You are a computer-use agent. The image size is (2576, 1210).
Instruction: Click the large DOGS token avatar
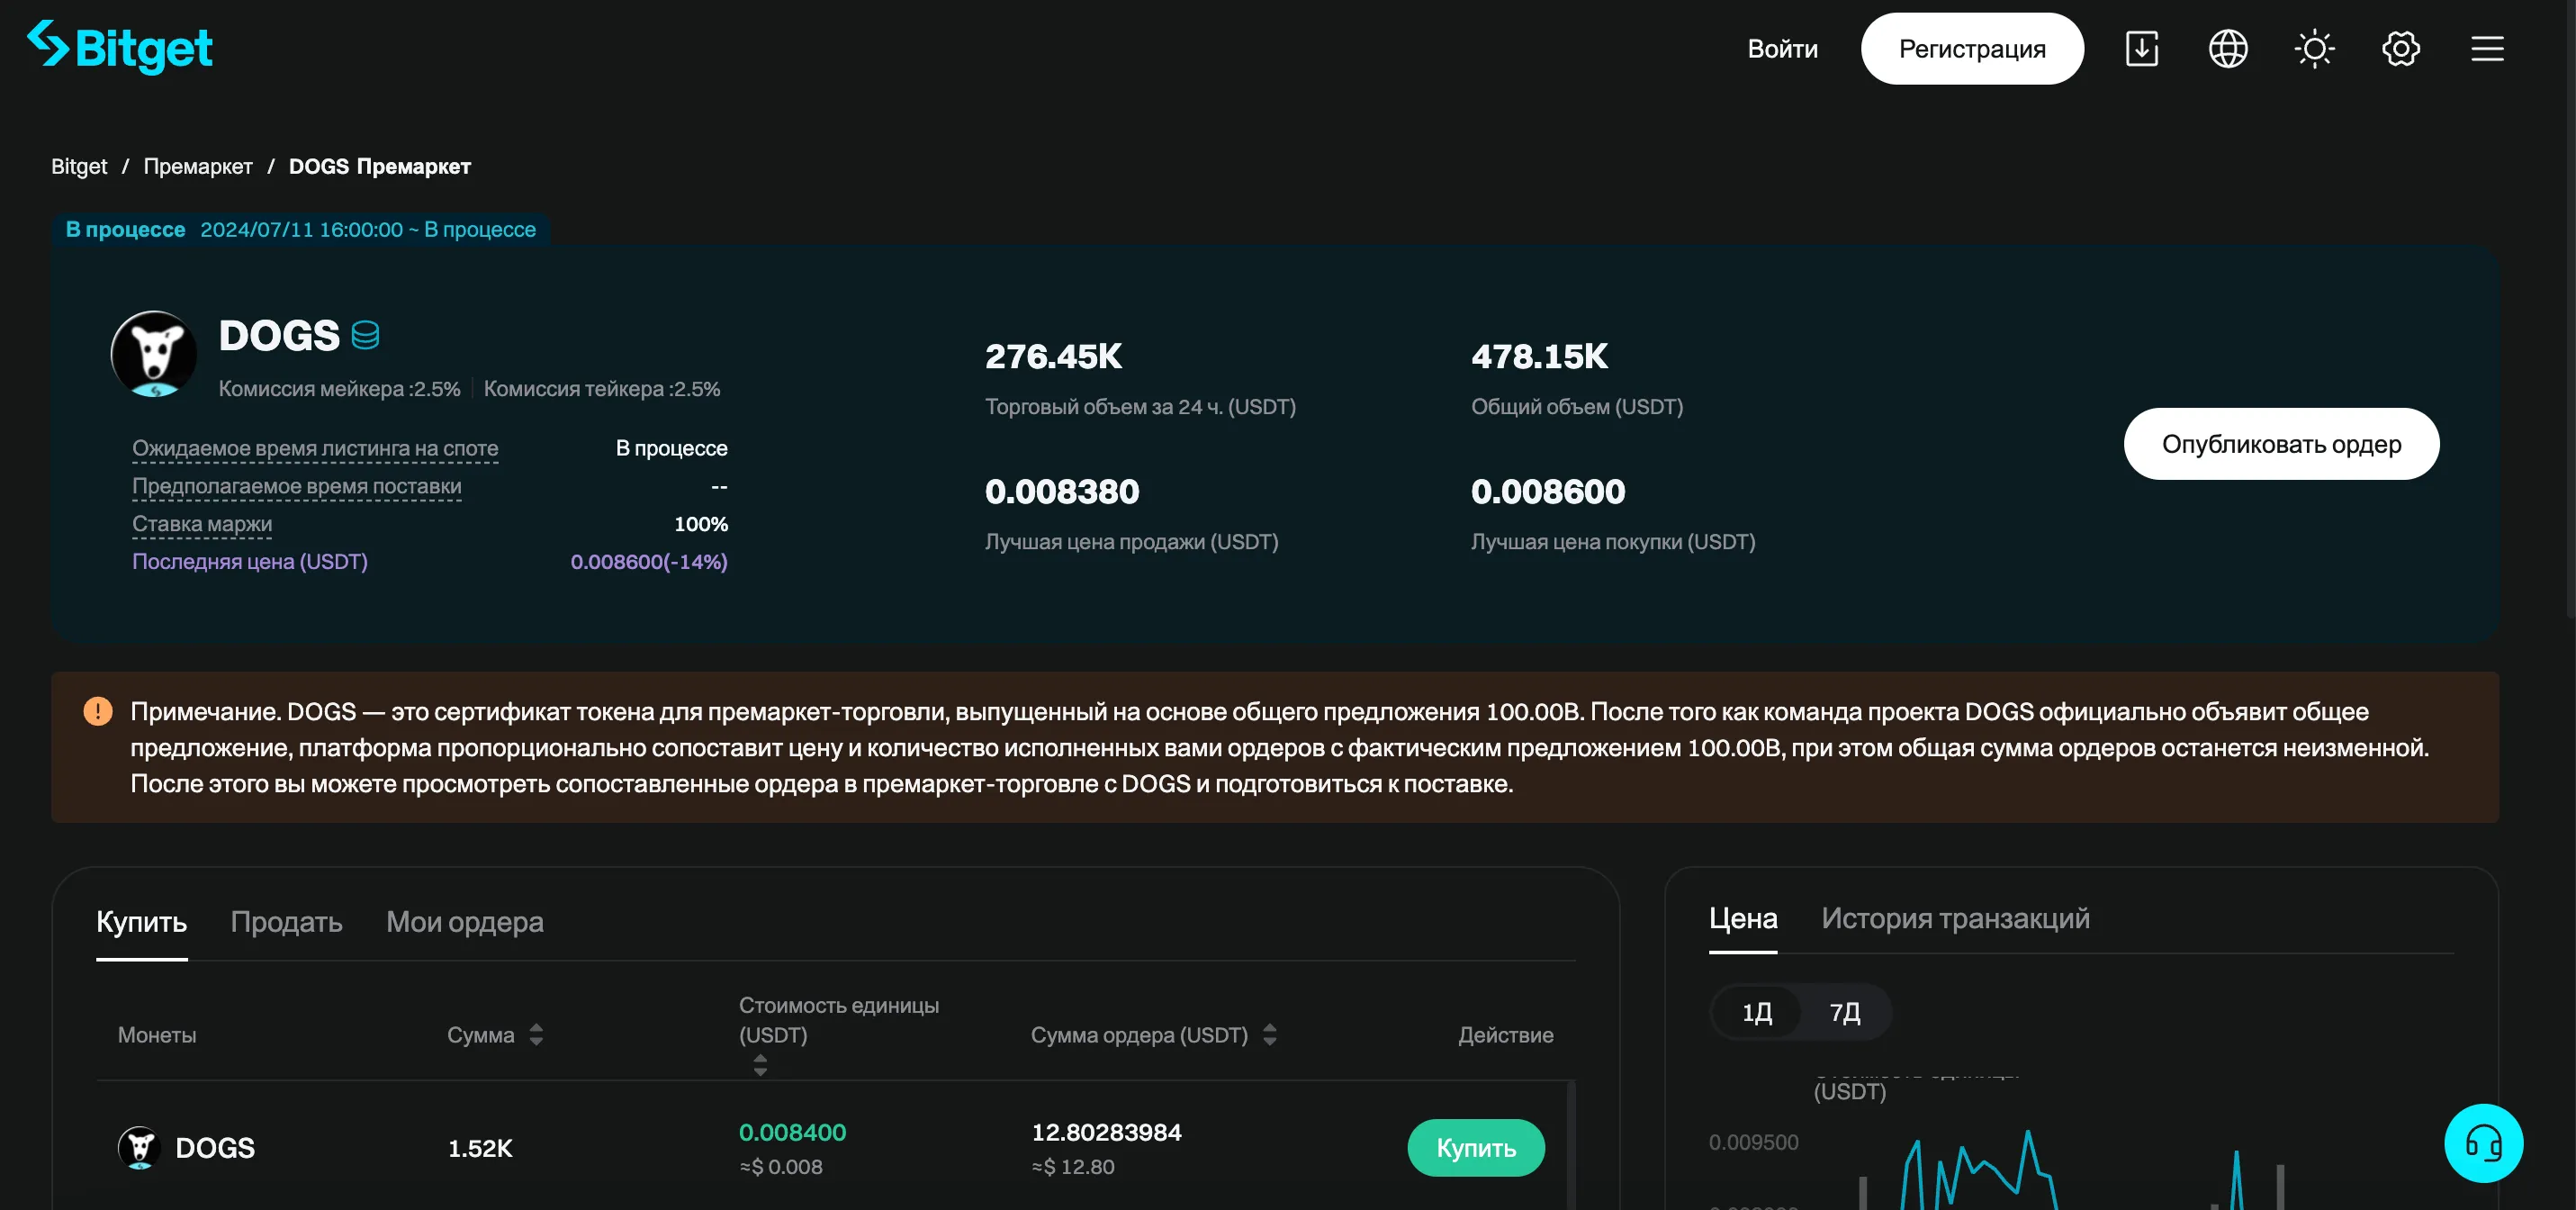154,354
